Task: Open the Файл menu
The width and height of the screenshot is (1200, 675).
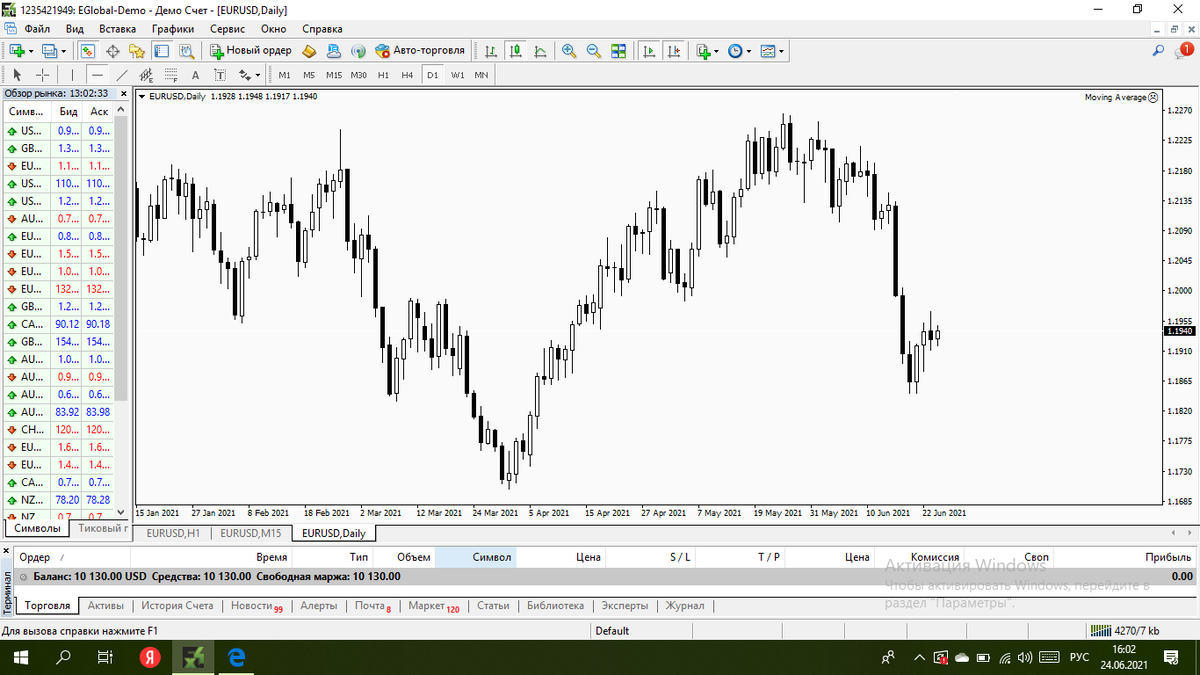Action: 38,29
